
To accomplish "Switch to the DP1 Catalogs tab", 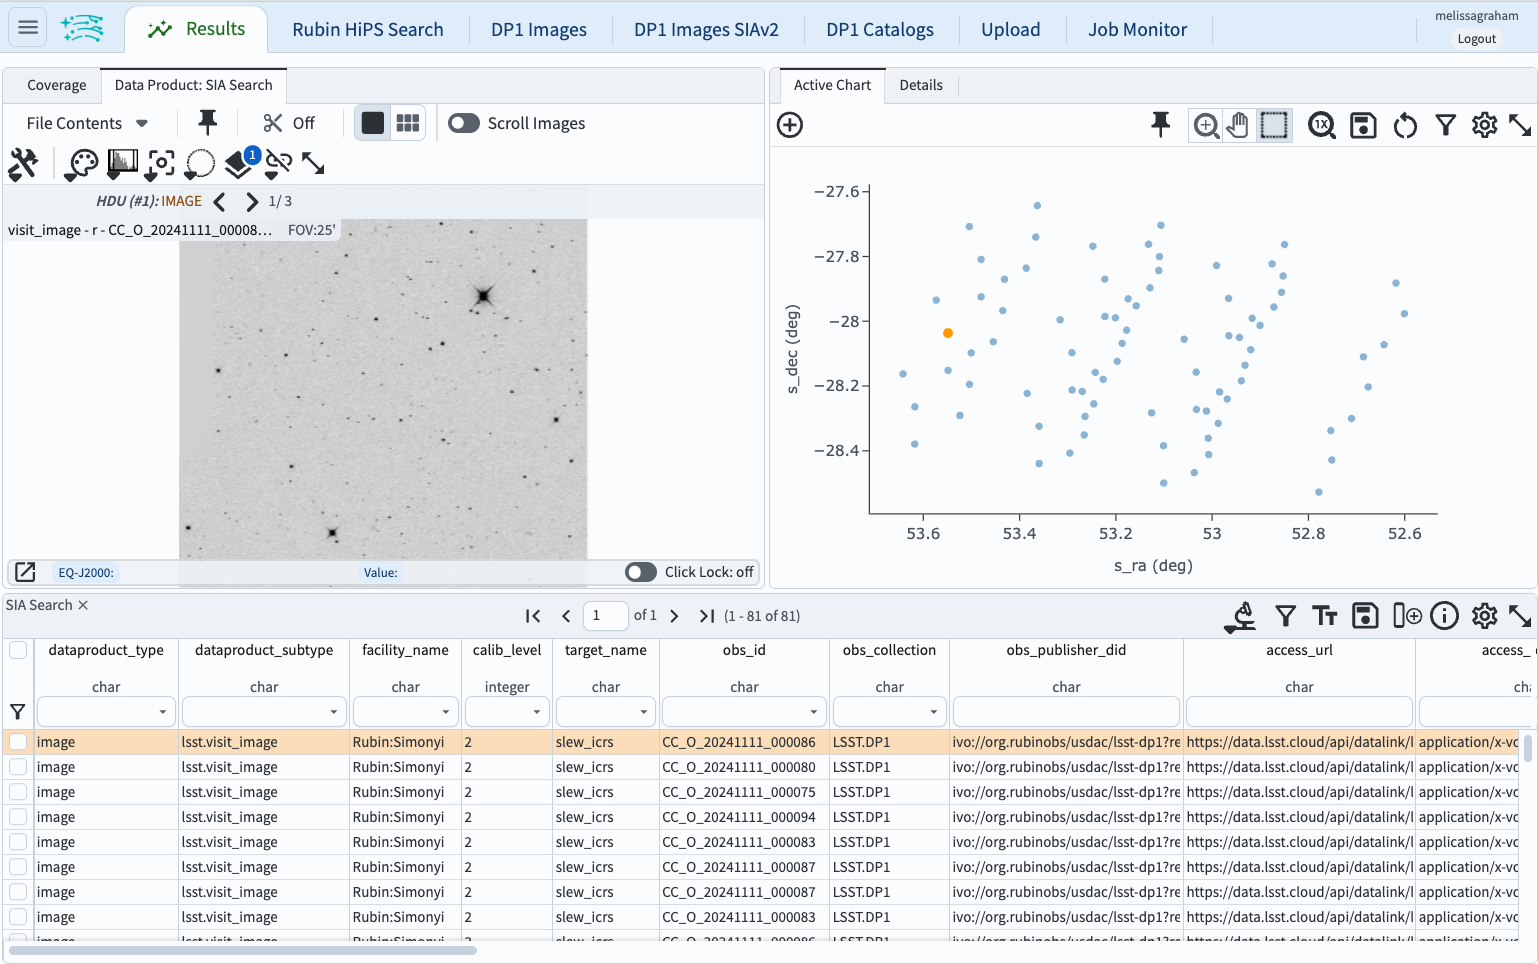I will (x=879, y=30).
